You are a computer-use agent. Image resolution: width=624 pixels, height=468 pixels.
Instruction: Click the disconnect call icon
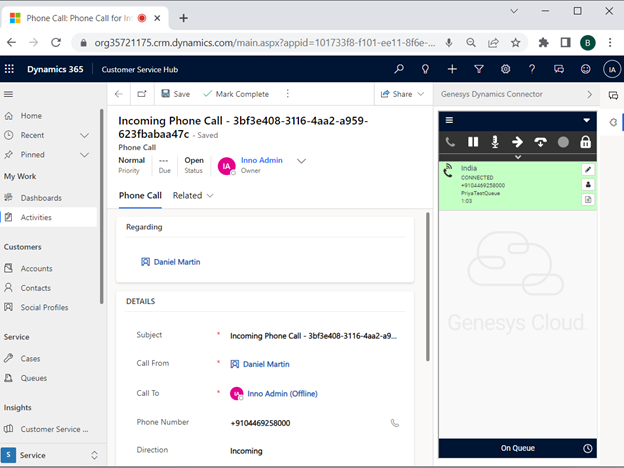tap(541, 142)
